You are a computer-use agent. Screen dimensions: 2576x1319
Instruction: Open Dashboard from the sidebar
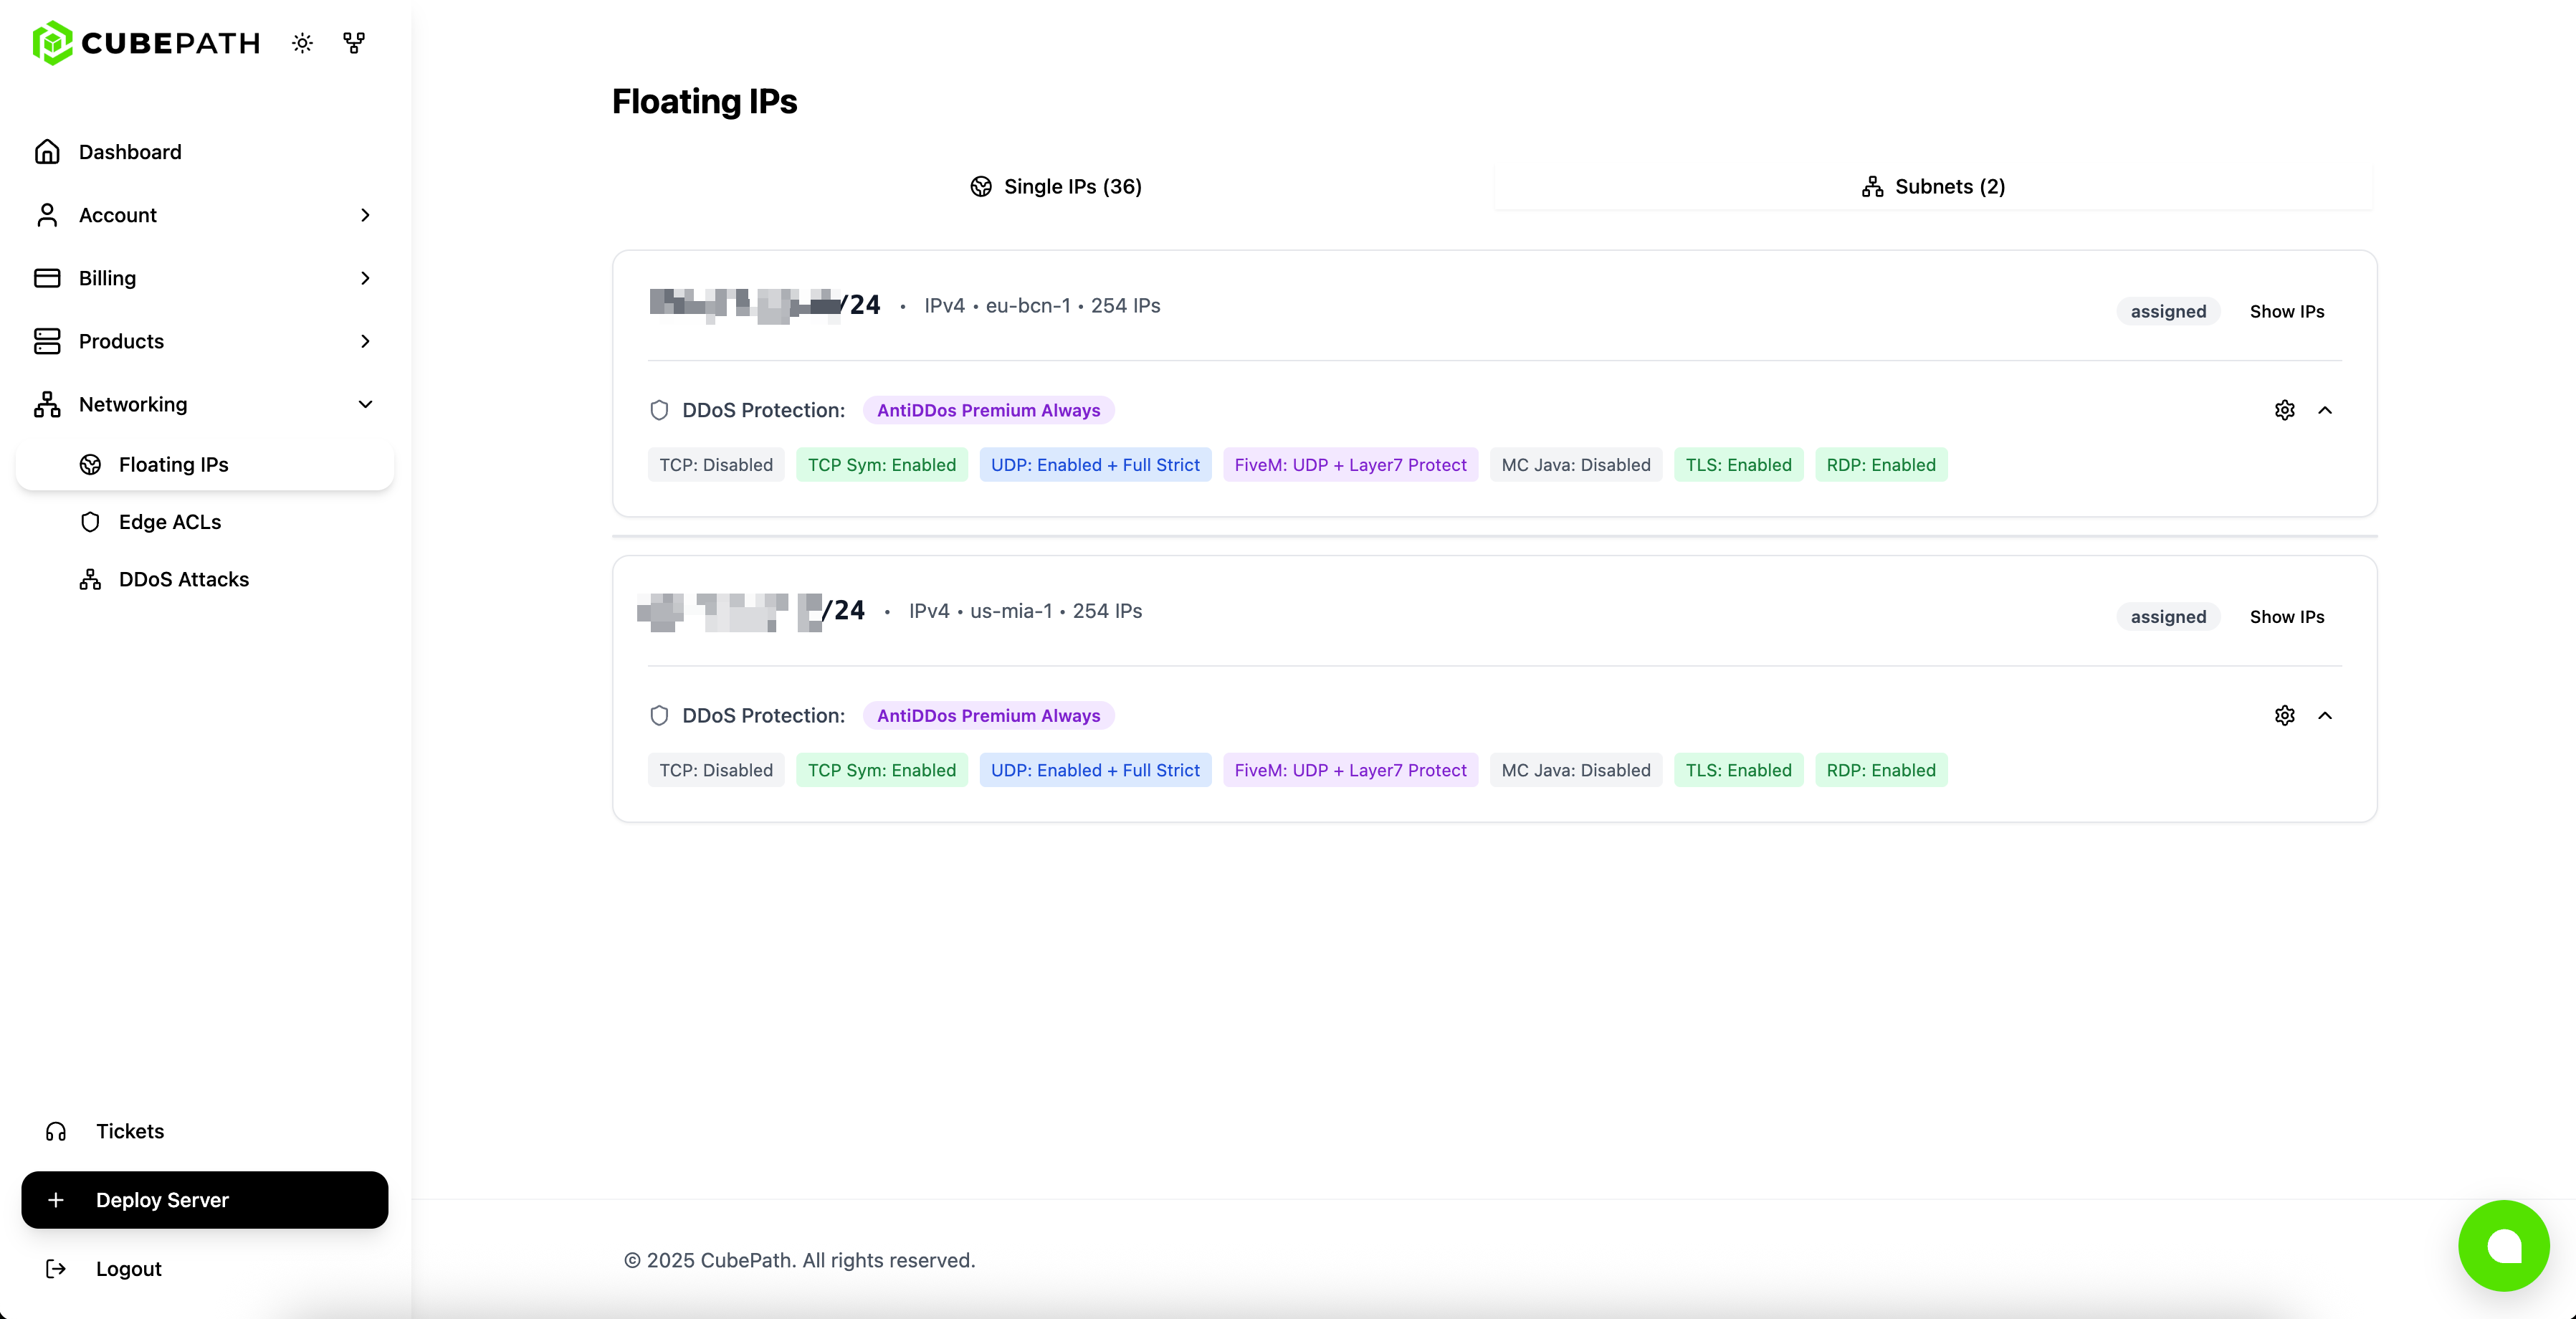(130, 151)
